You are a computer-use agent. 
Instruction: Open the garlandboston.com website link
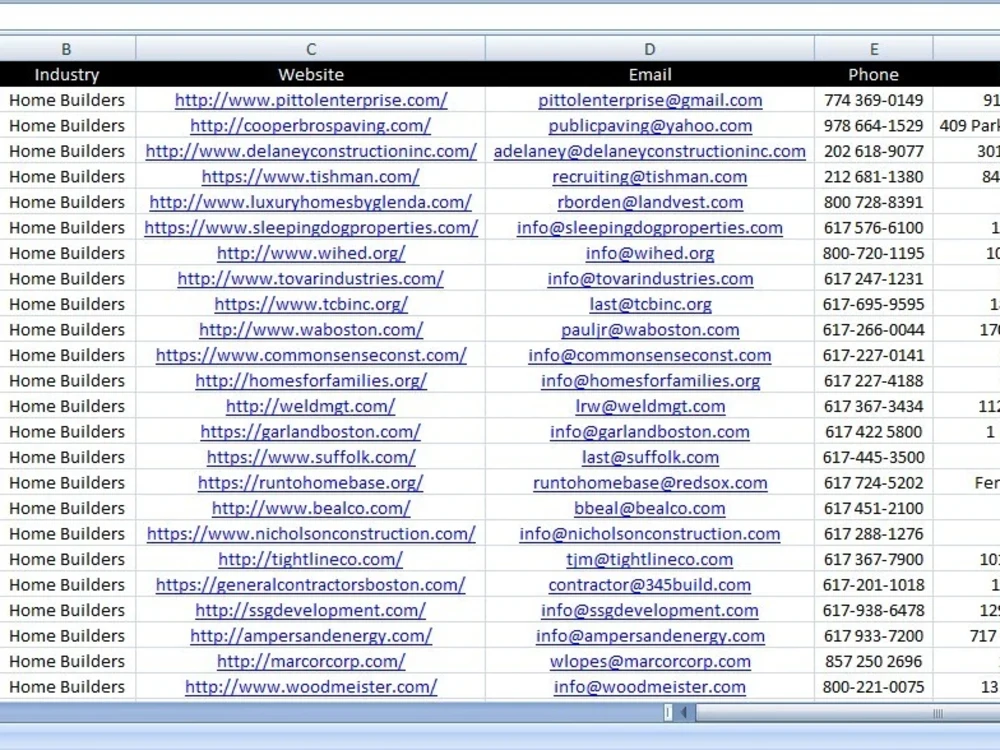311,432
